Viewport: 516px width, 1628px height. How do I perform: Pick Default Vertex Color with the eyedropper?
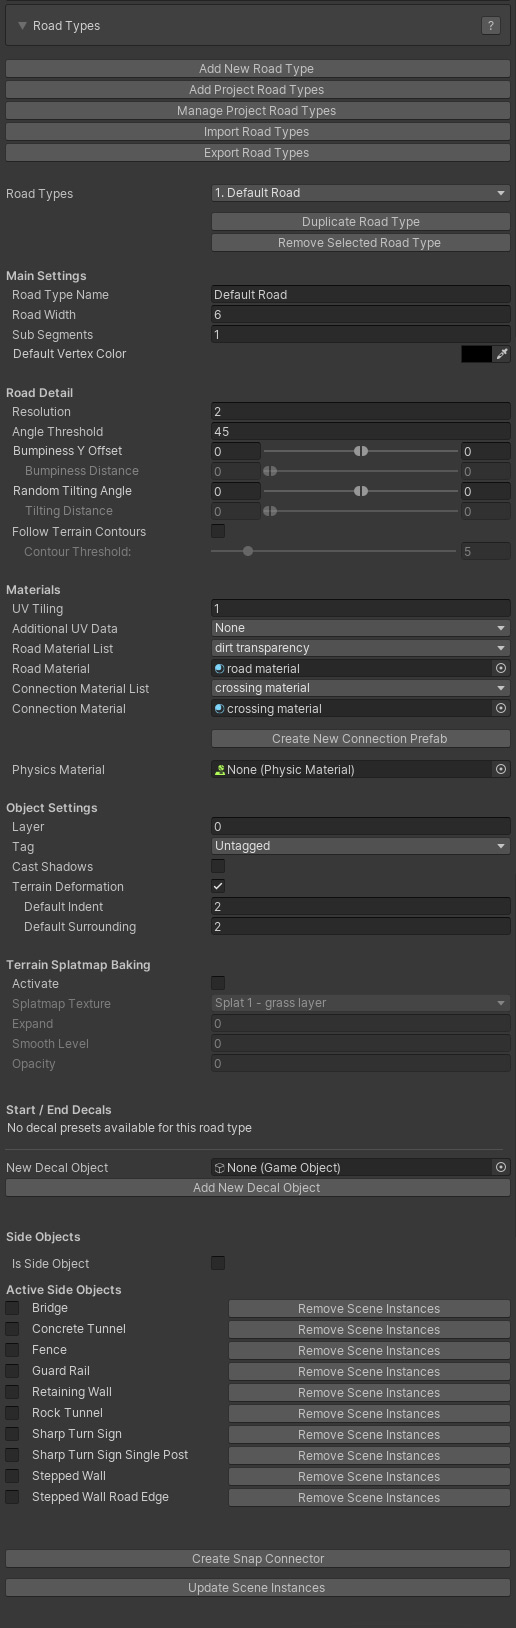point(502,354)
